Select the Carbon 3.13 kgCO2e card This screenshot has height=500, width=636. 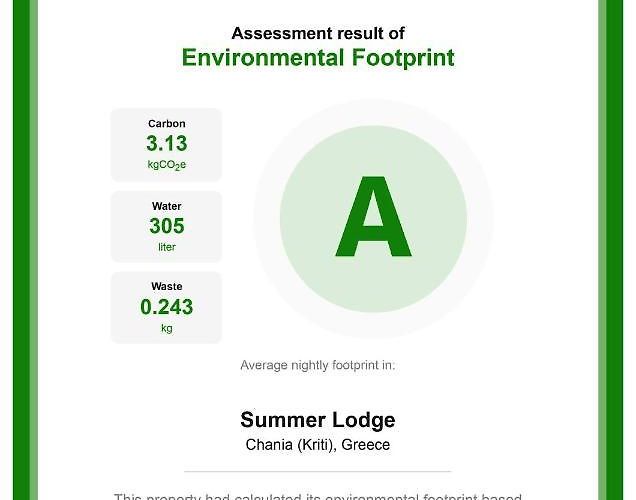(x=166, y=144)
